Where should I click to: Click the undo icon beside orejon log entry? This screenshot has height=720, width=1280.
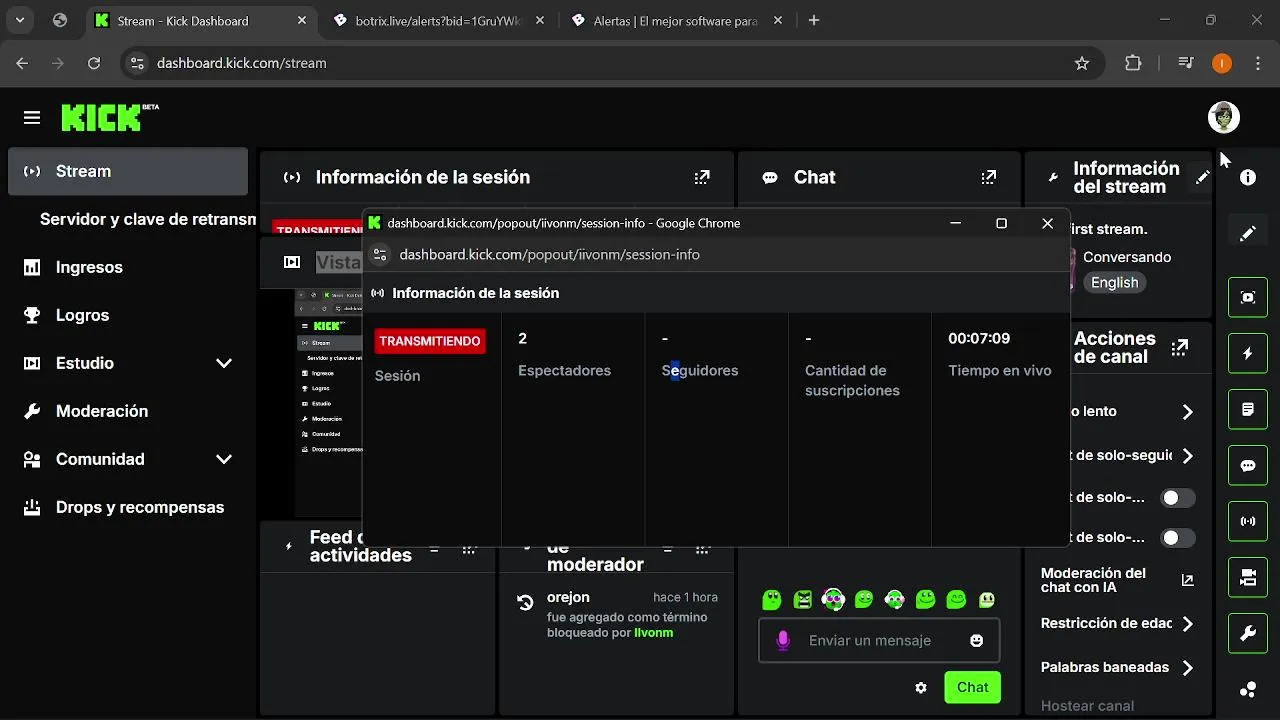pyautogui.click(x=525, y=602)
